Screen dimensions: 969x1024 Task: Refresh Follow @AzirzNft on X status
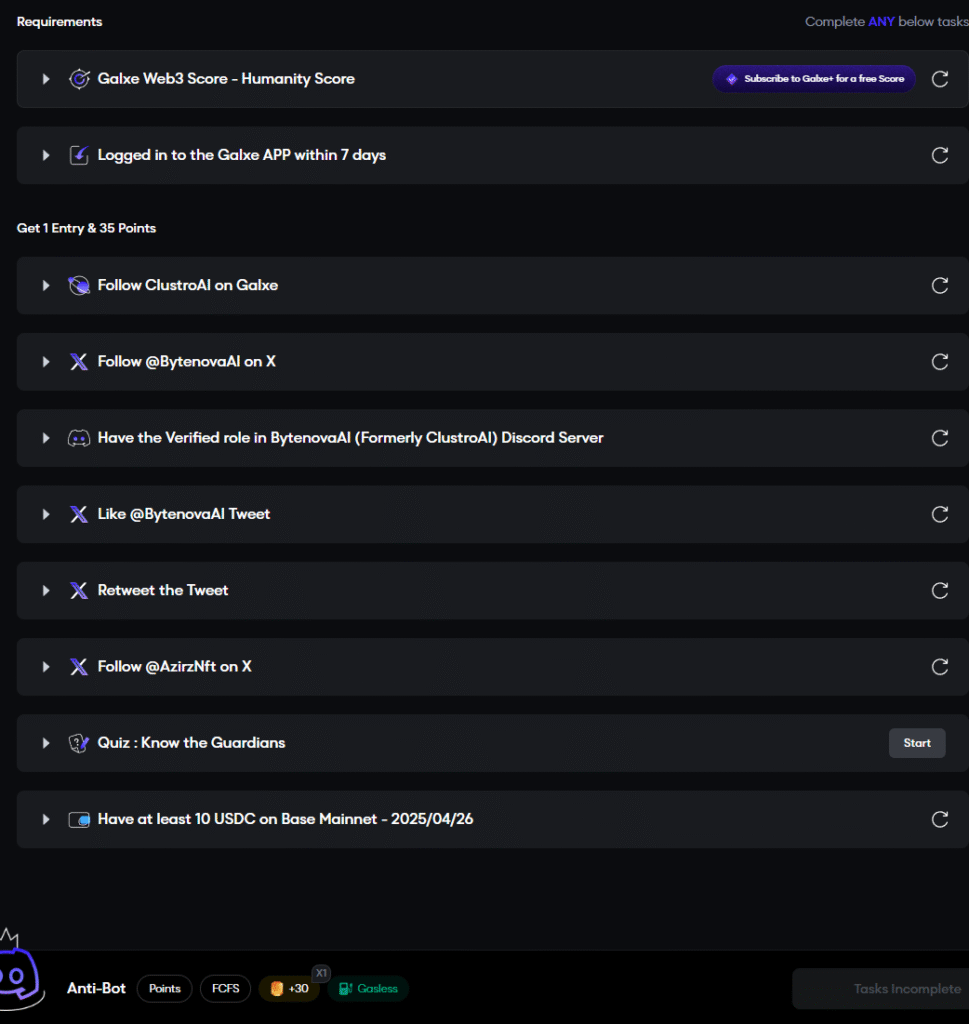tap(940, 667)
